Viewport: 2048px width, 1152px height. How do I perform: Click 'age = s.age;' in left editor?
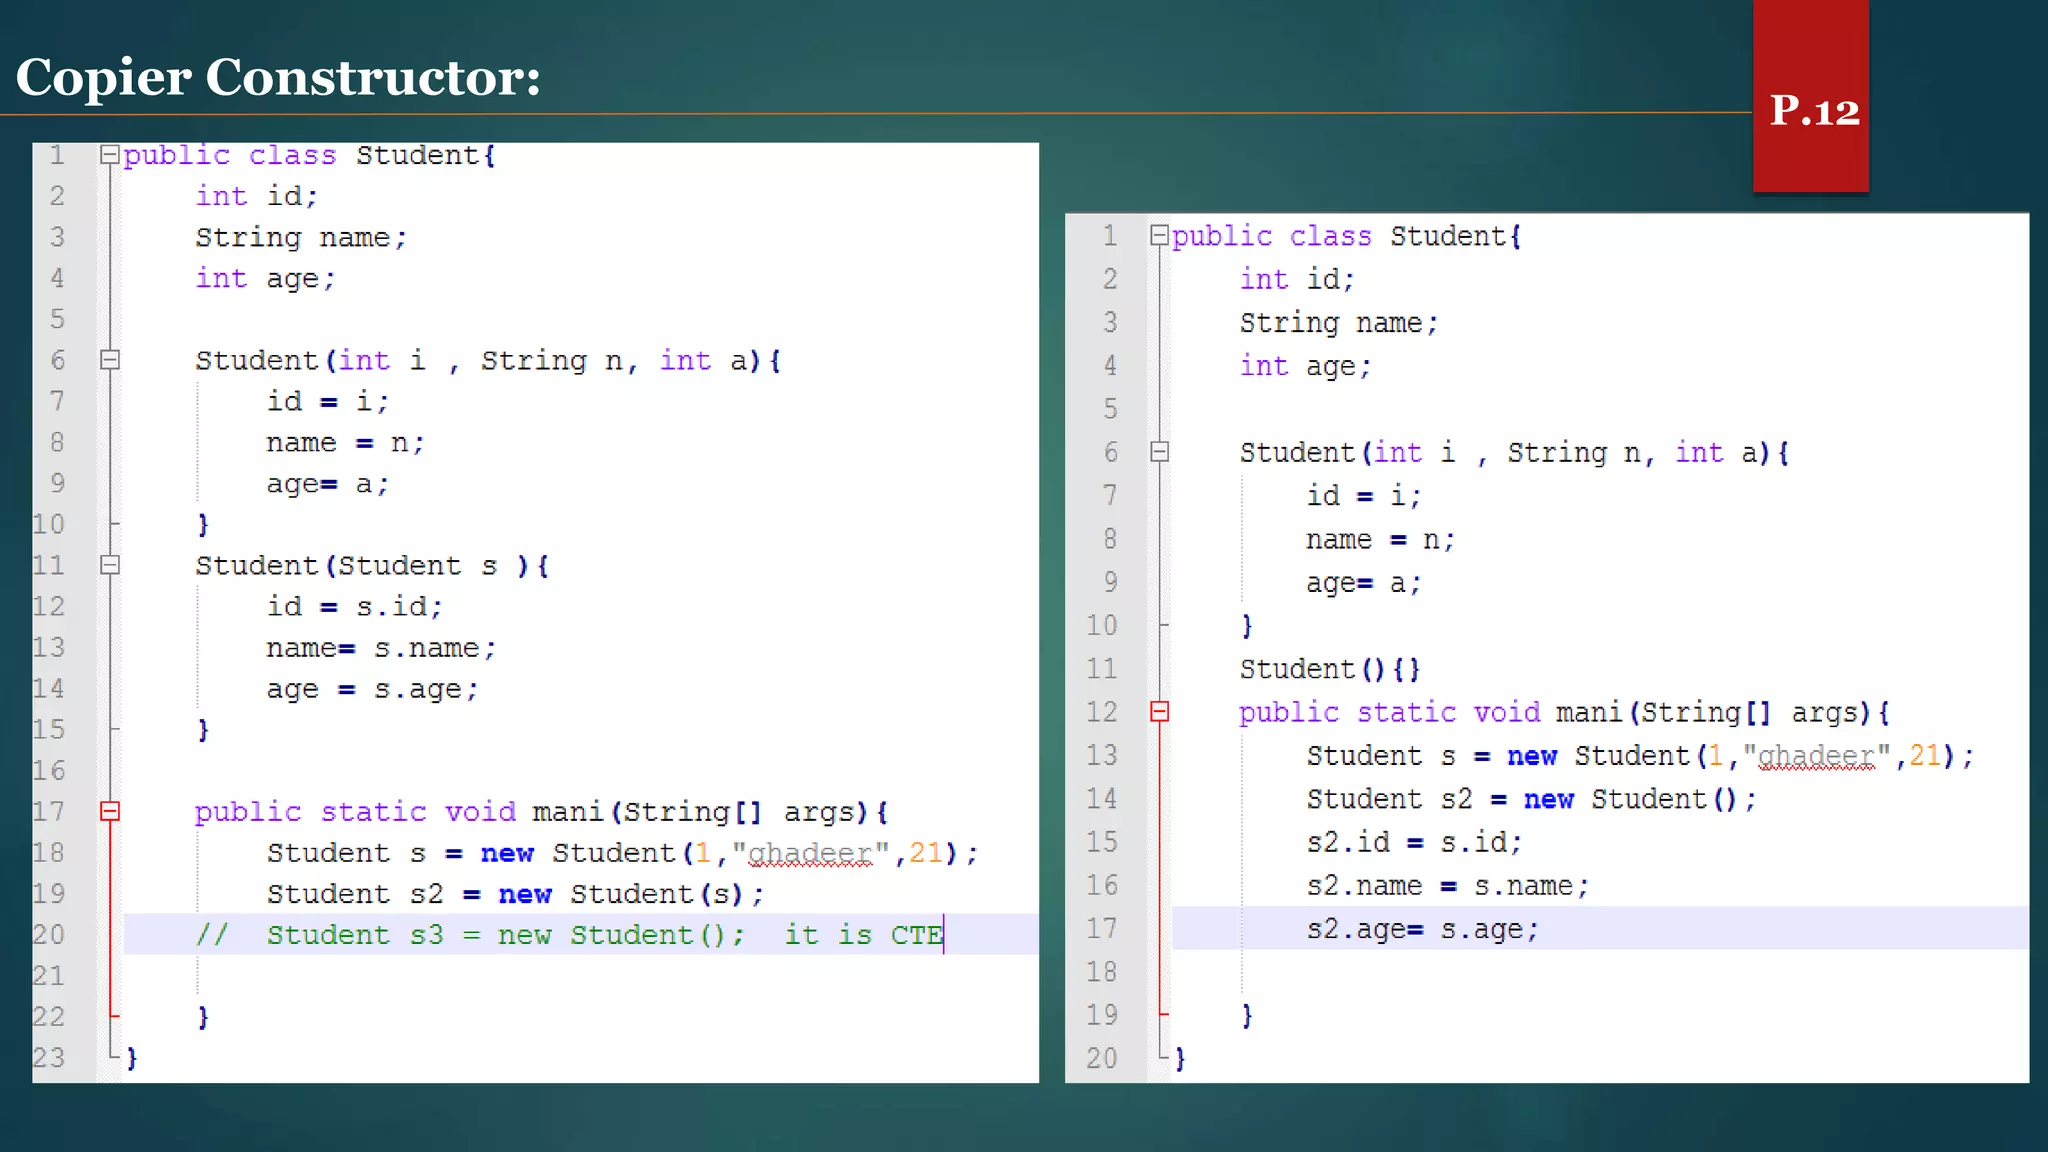pyautogui.click(x=372, y=690)
